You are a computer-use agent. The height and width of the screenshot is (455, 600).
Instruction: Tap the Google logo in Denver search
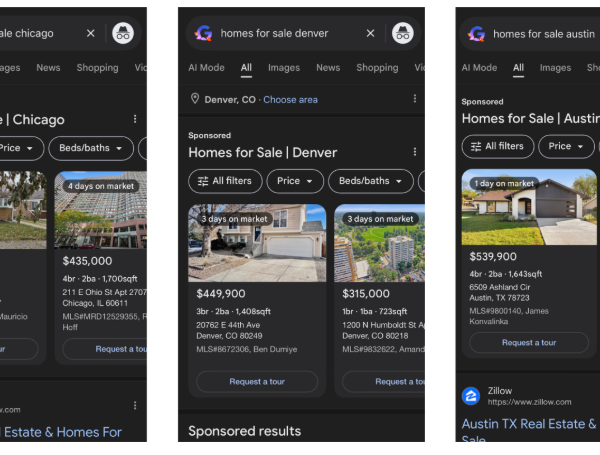coord(204,33)
